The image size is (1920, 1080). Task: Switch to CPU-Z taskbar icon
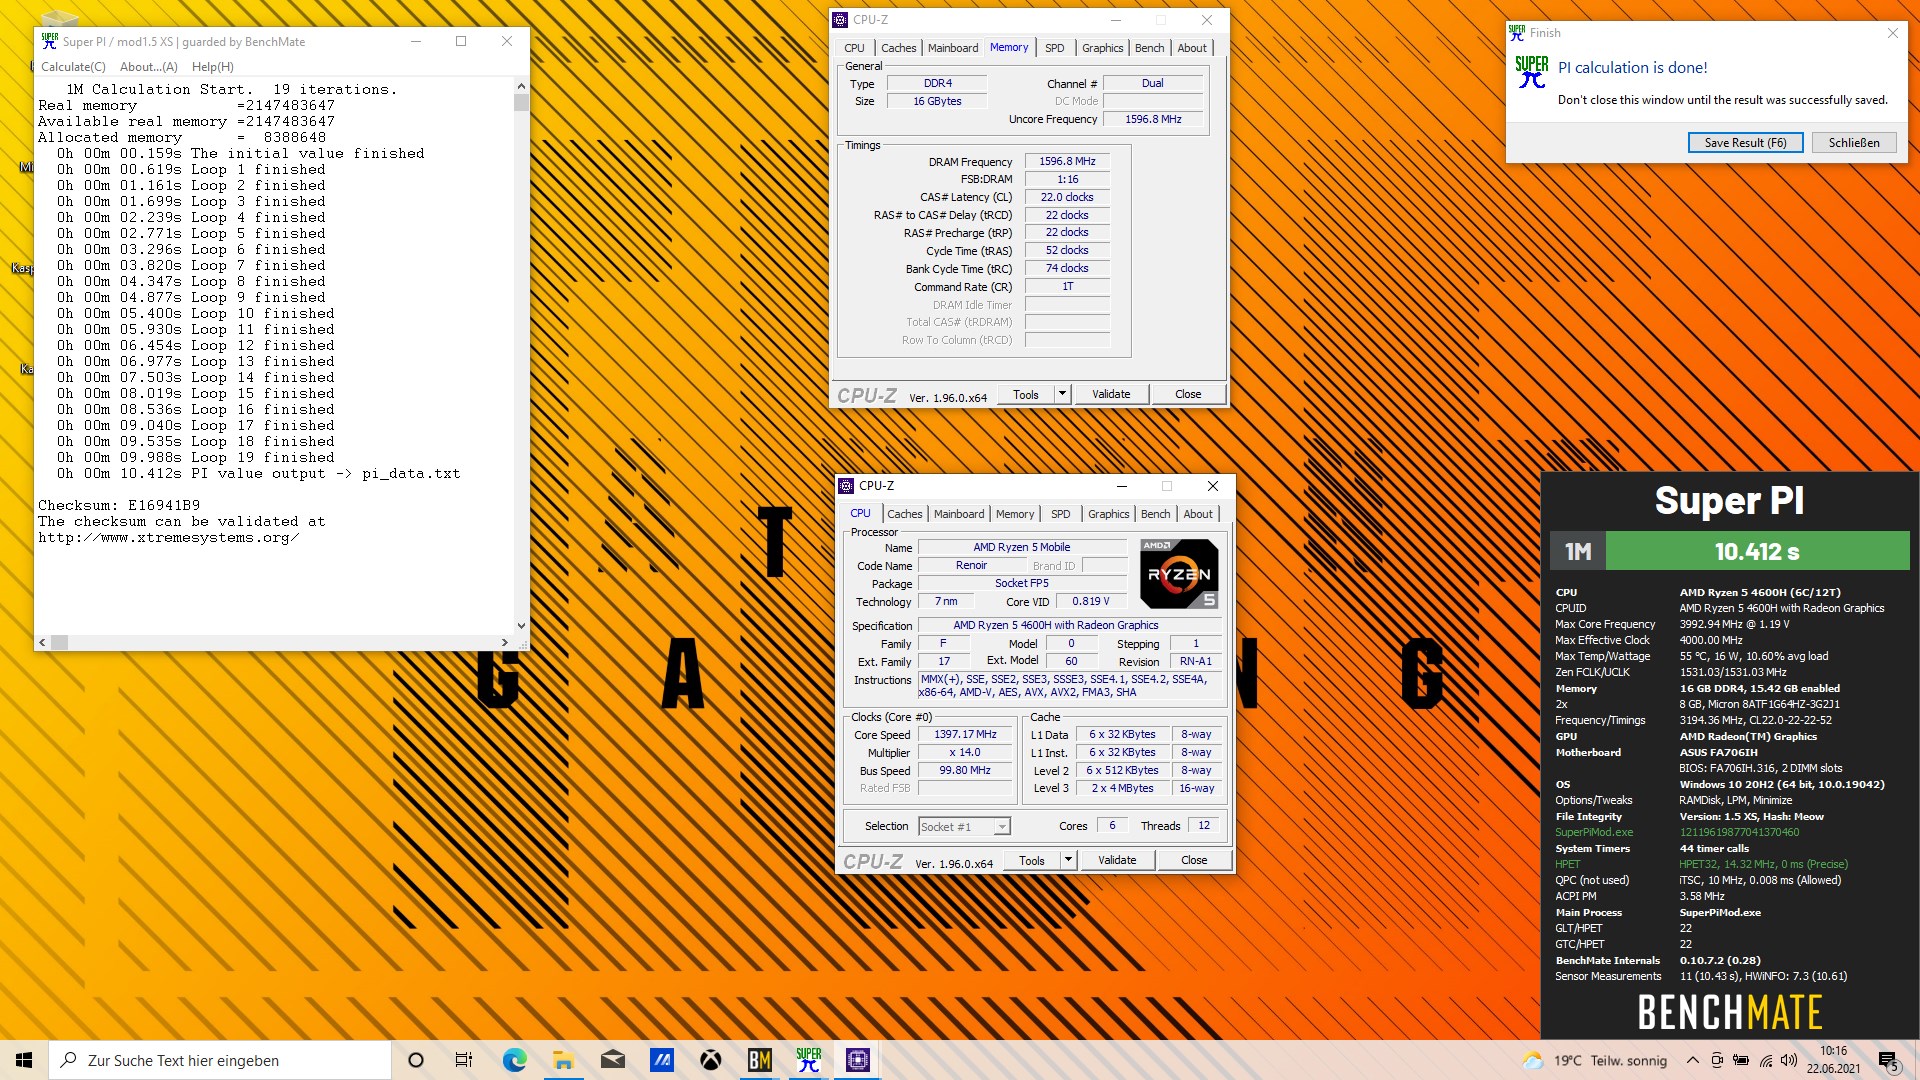[x=858, y=1060]
